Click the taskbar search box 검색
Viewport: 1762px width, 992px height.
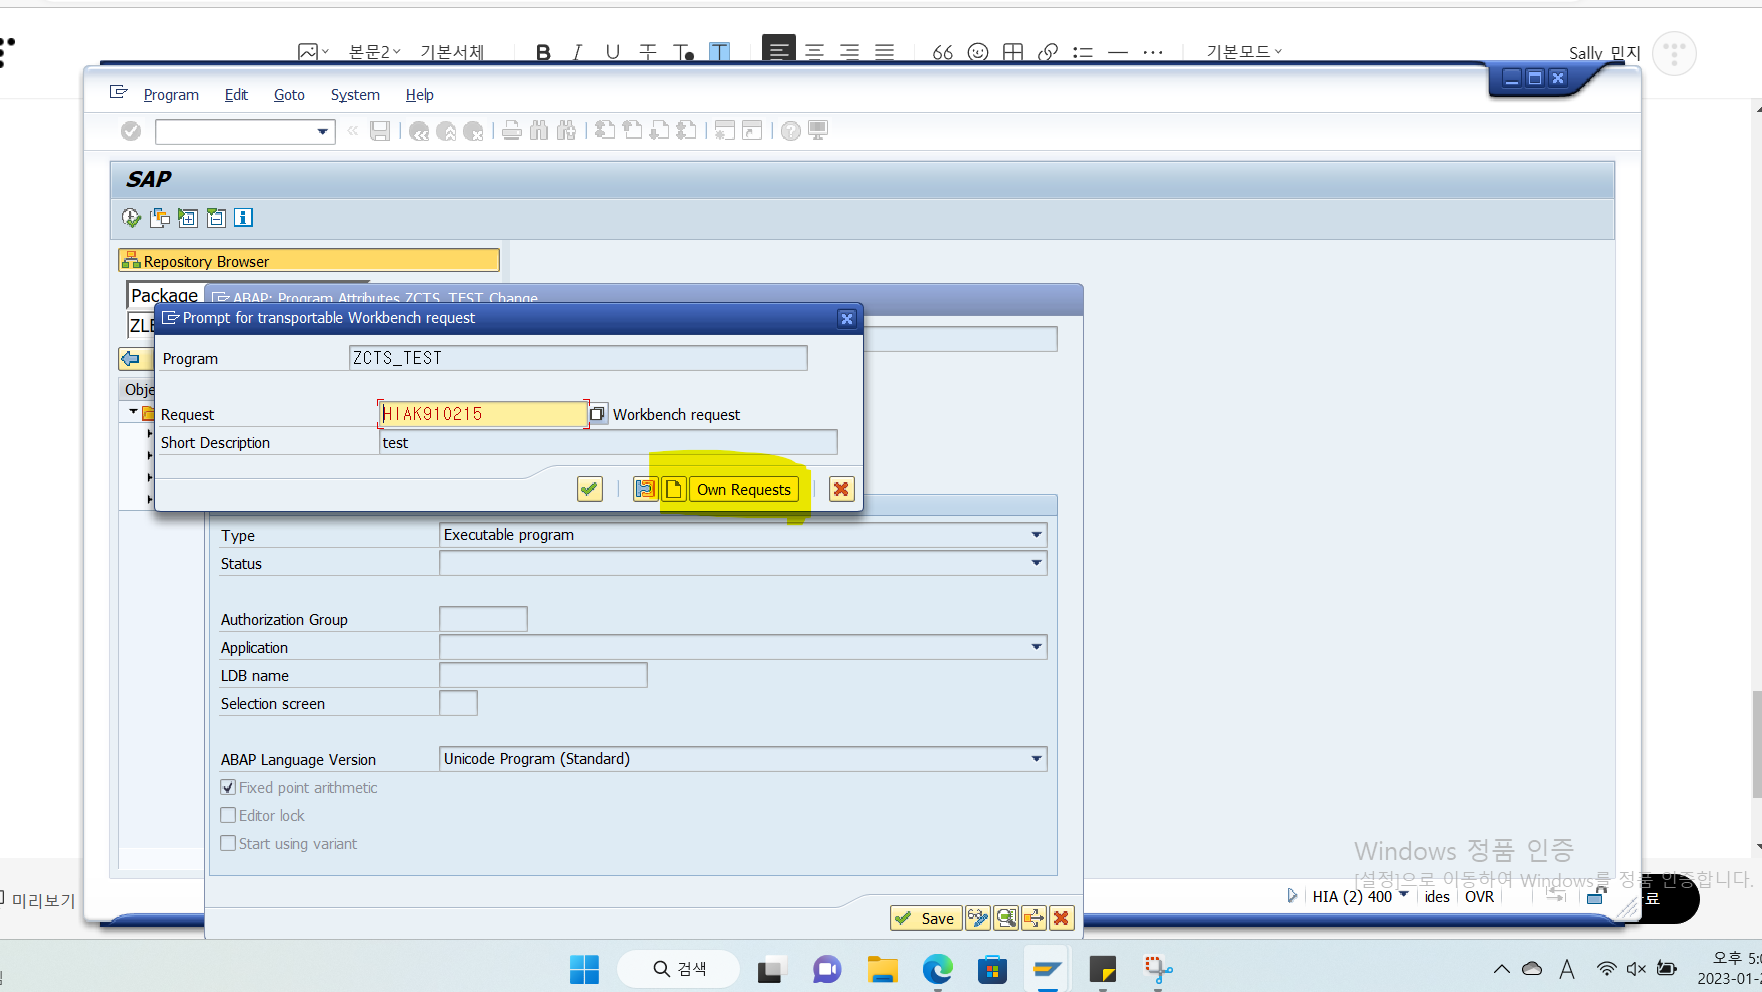(x=679, y=969)
